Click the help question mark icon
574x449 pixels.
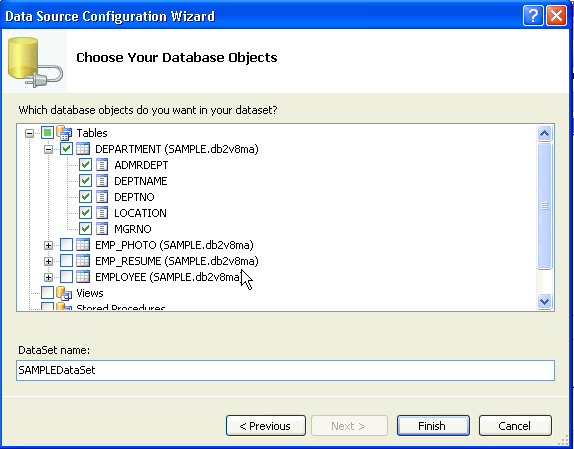[x=533, y=16]
